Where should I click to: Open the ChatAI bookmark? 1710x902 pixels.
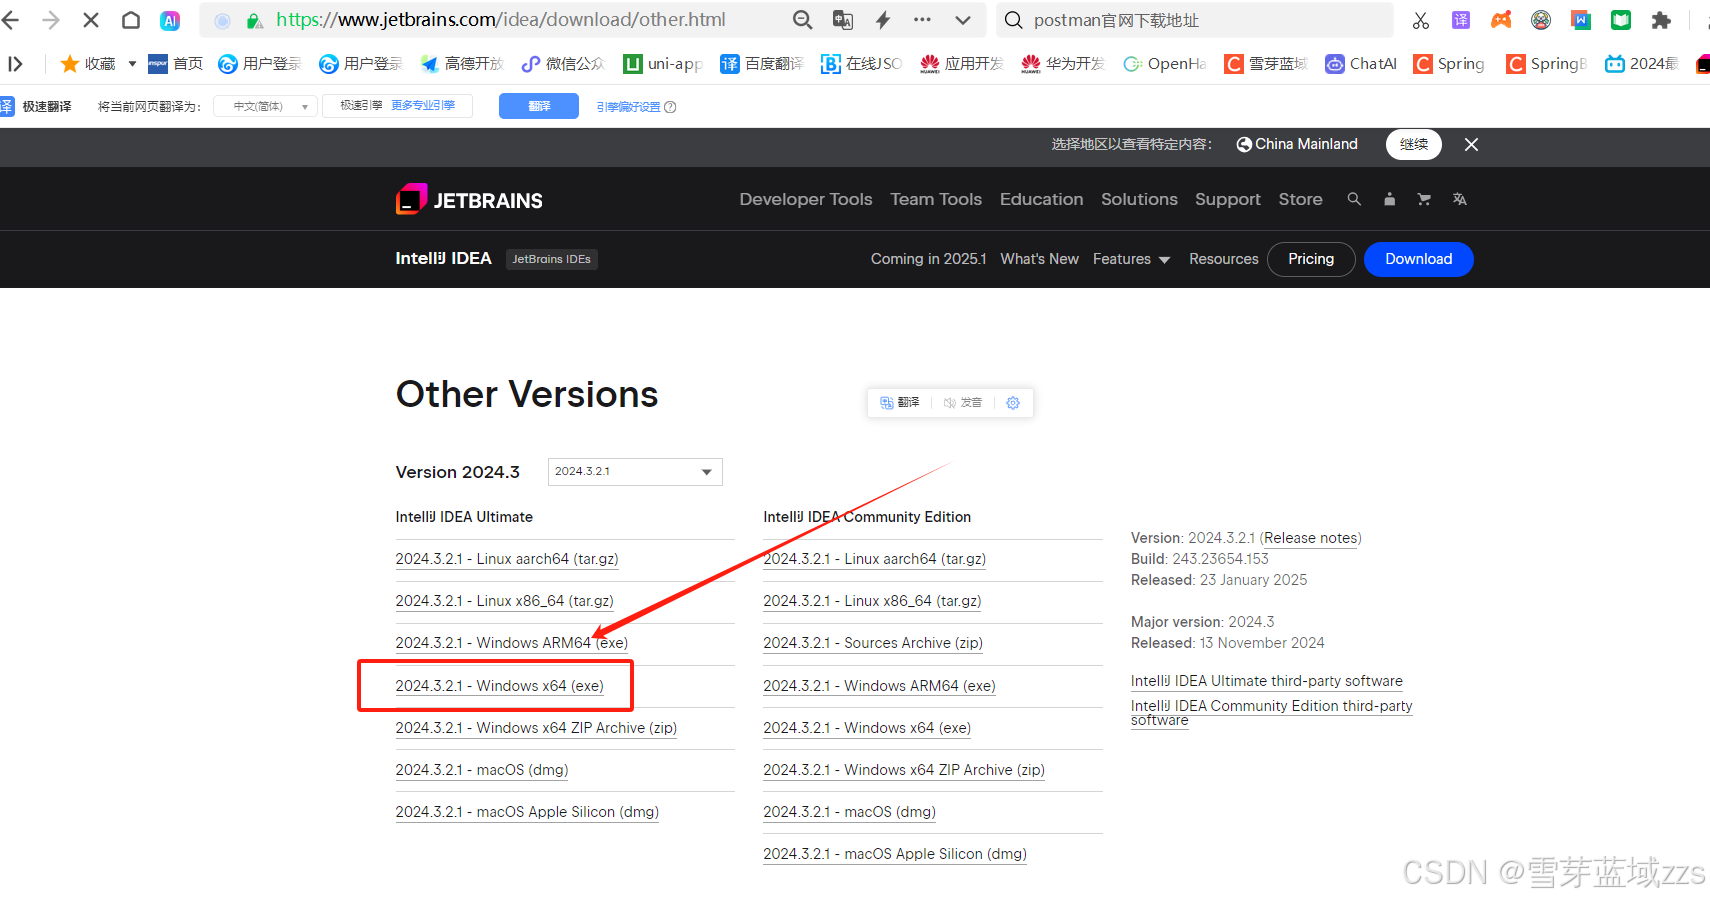1360,64
